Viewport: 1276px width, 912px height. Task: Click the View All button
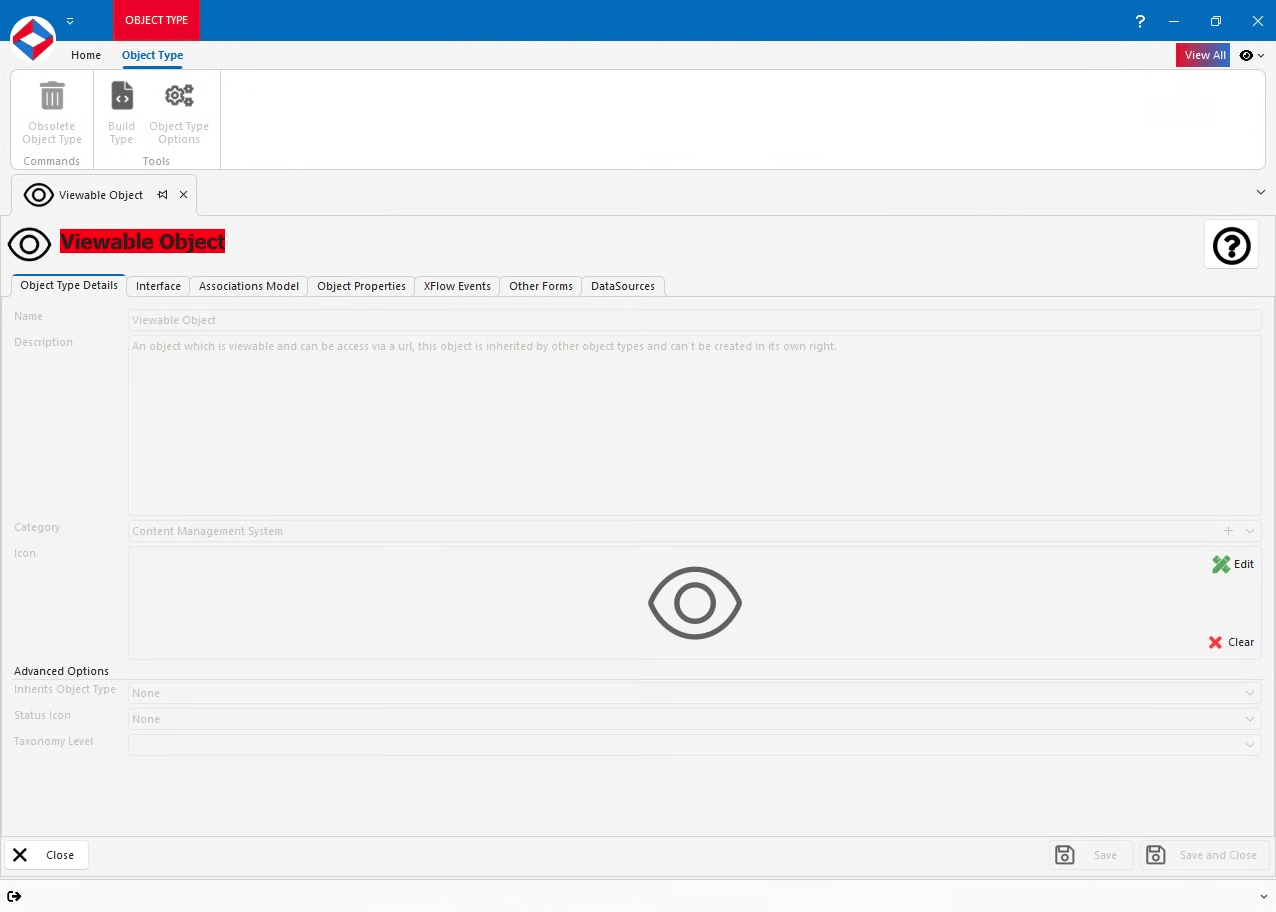1203,55
